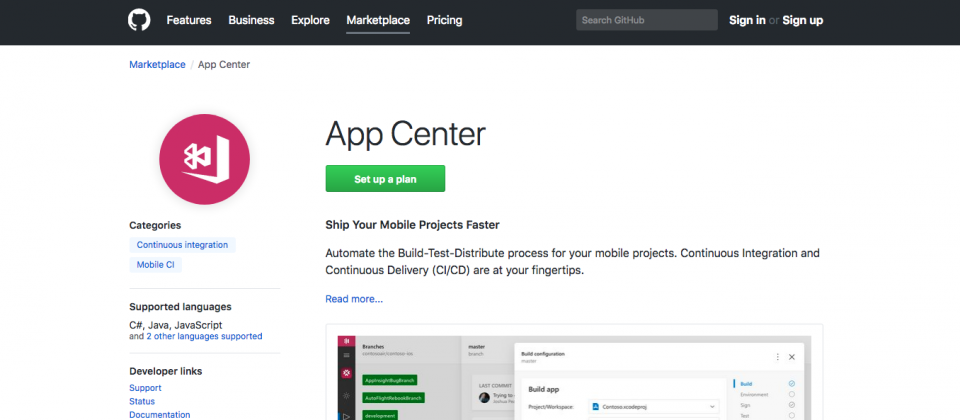This screenshot has width=960, height=420.
Task: Open the Features page in top navigation
Action: [189, 20]
